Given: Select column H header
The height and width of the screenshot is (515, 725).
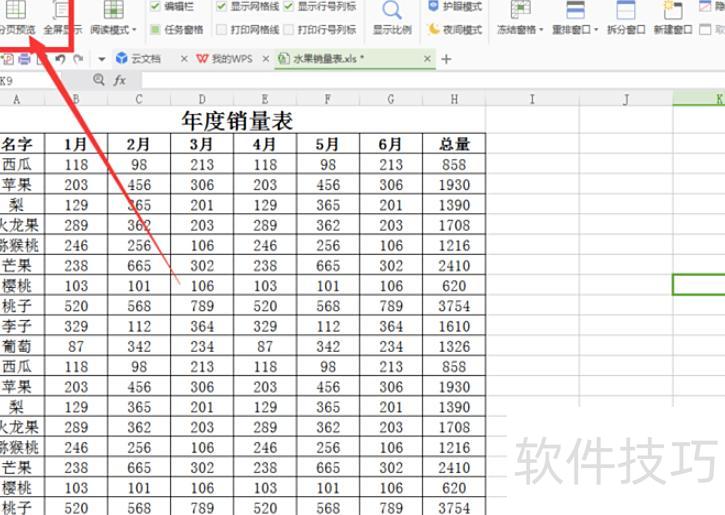Looking at the screenshot, I should (x=454, y=99).
